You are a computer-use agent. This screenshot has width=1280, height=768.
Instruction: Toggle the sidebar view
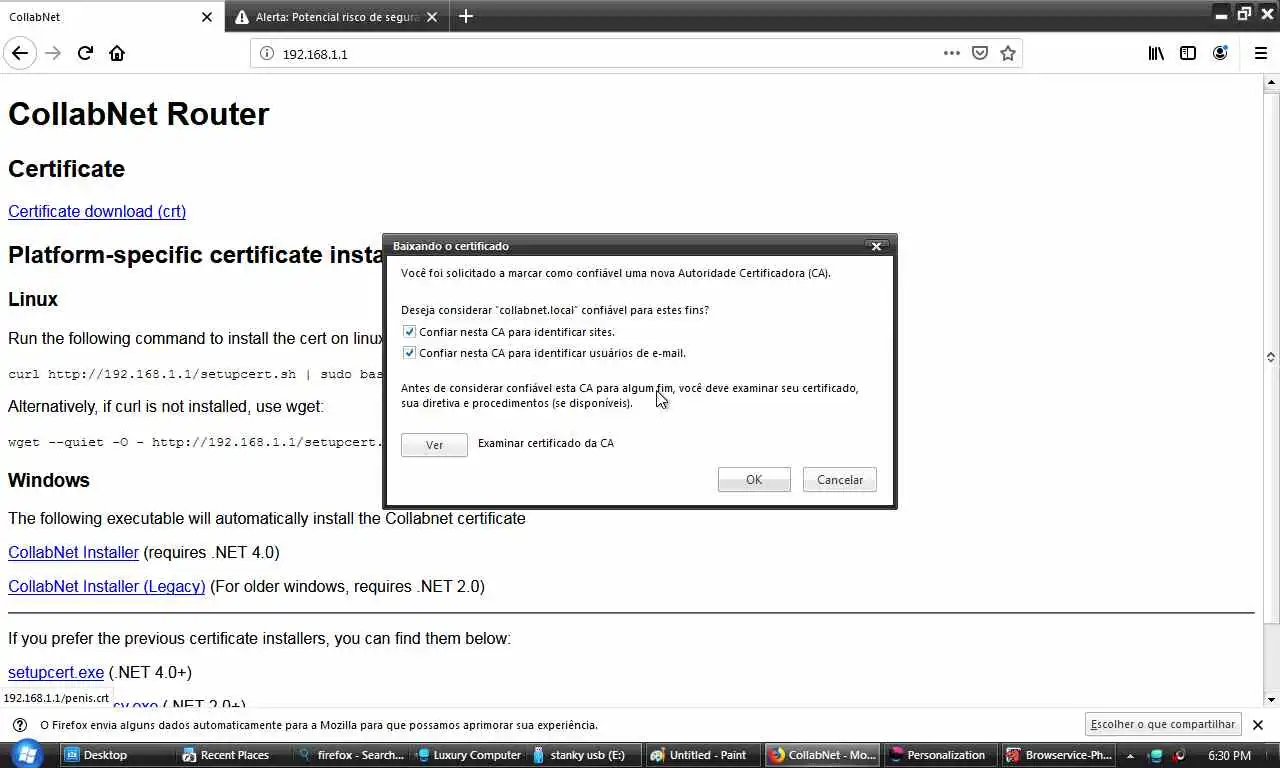point(1188,53)
